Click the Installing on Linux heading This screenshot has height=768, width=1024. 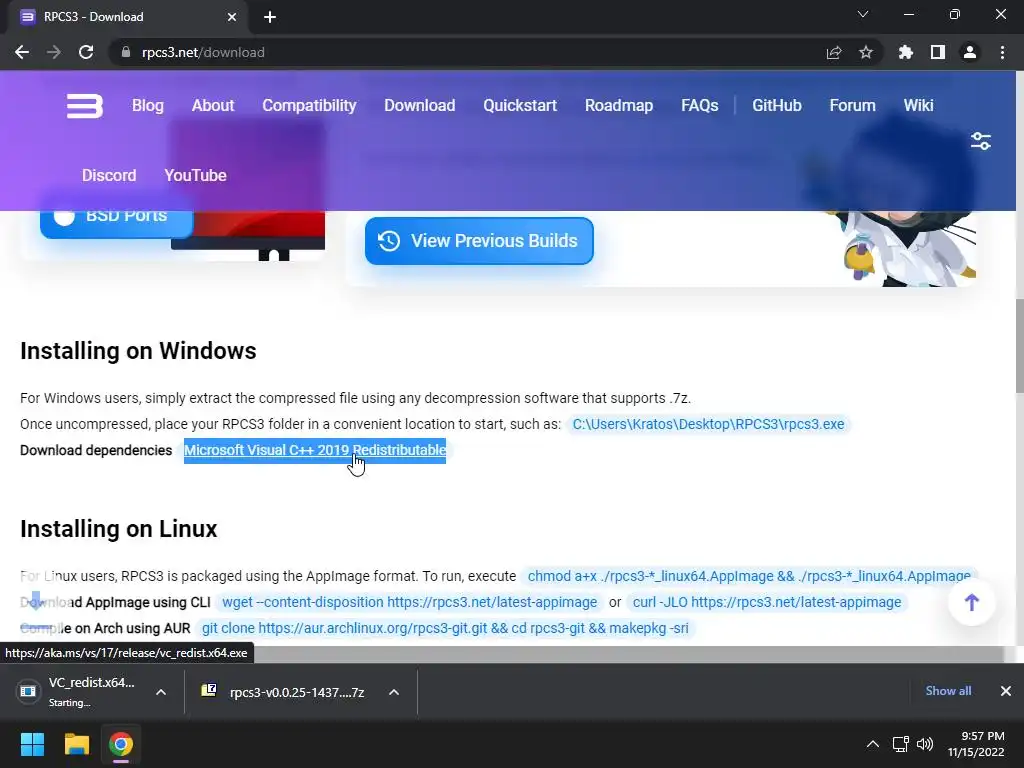point(119,529)
